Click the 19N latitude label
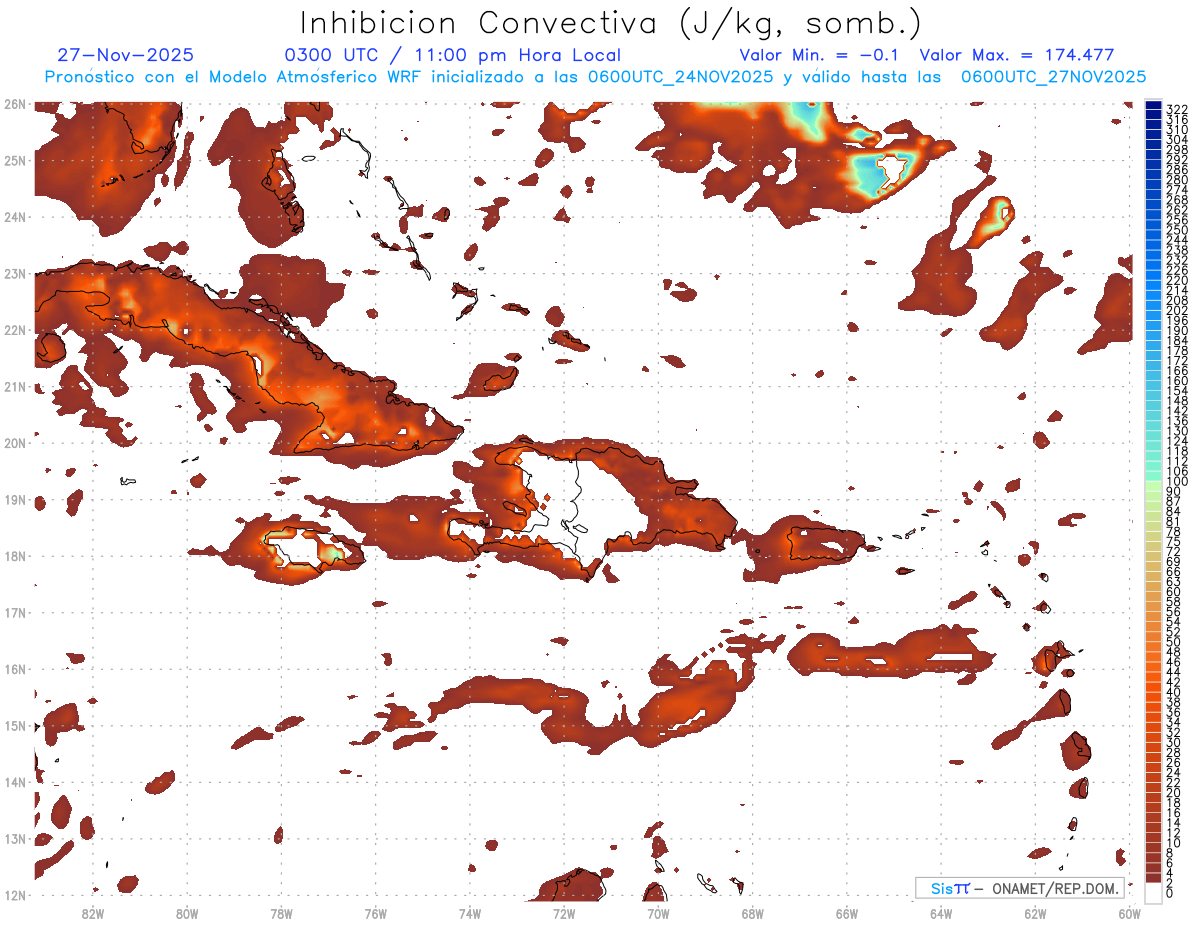This screenshot has width=1200, height=927. point(15,499)
